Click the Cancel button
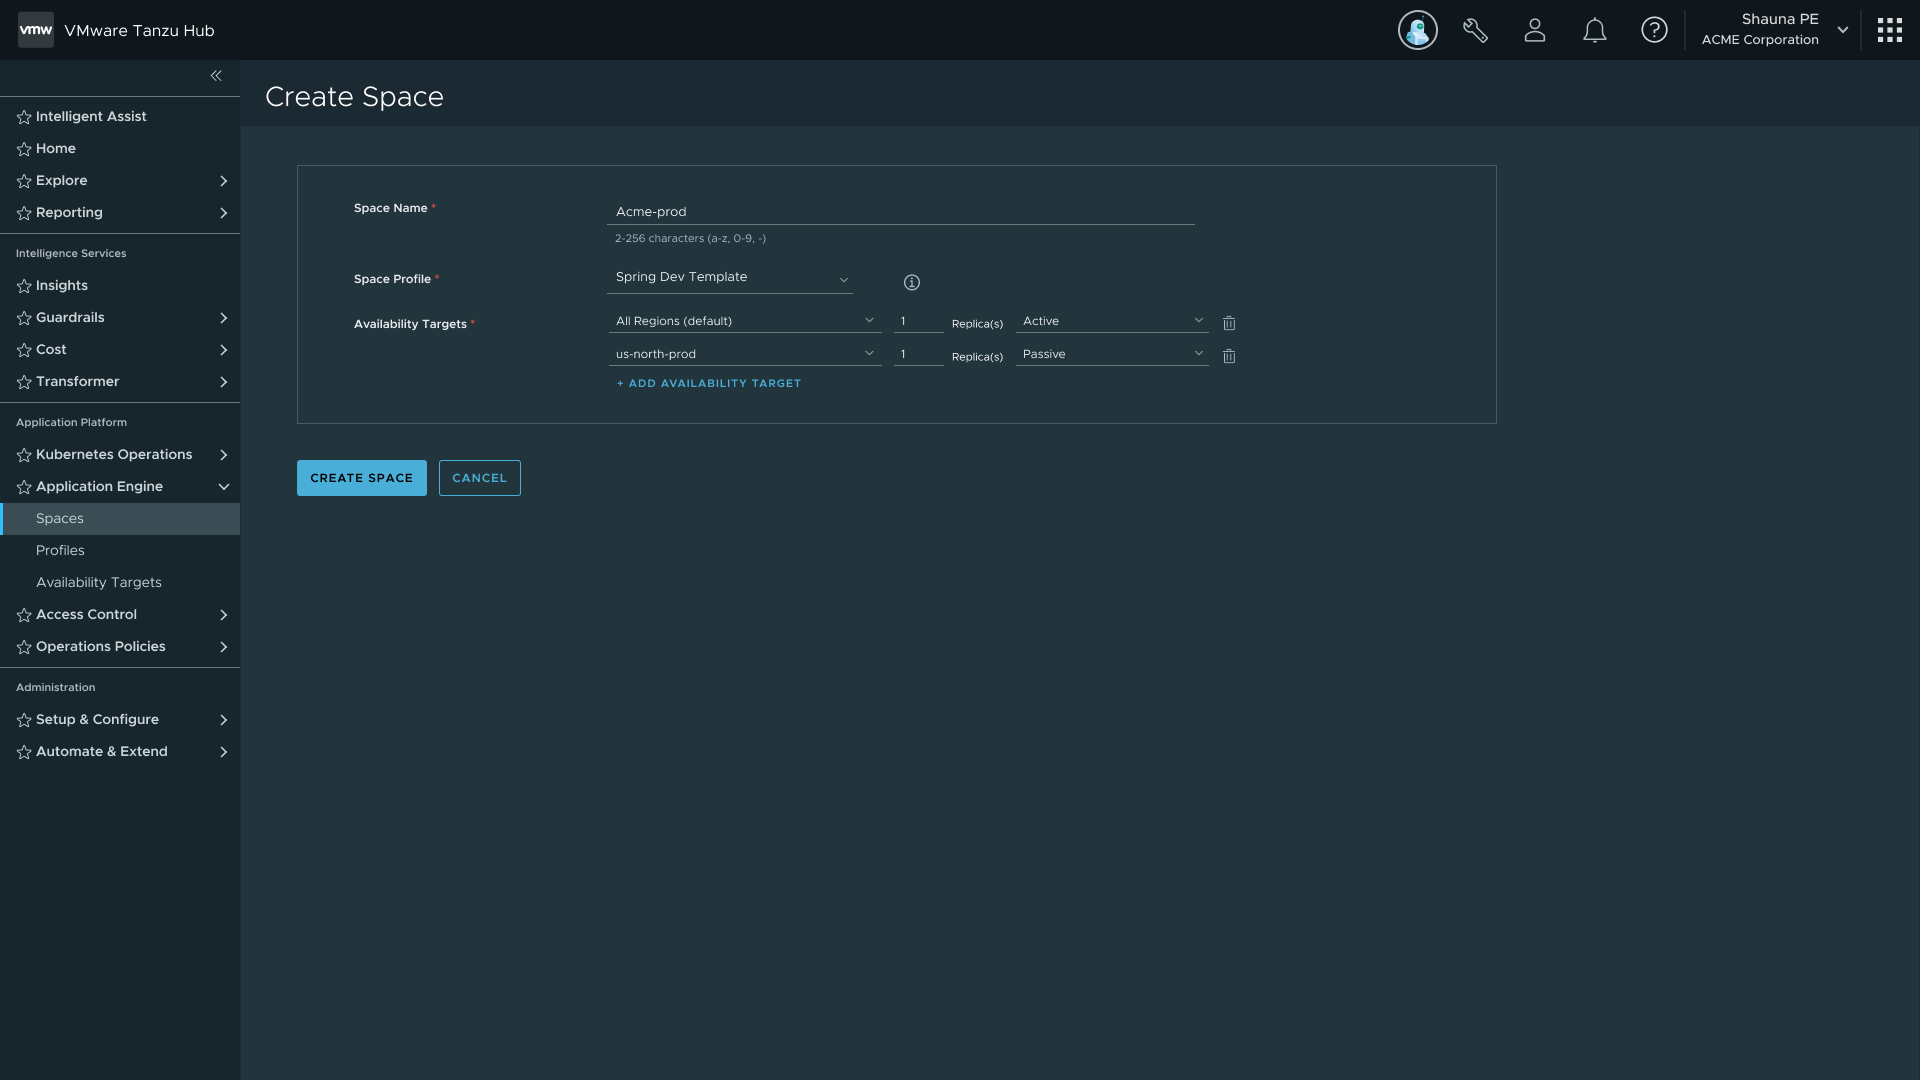 click(480, 478)
